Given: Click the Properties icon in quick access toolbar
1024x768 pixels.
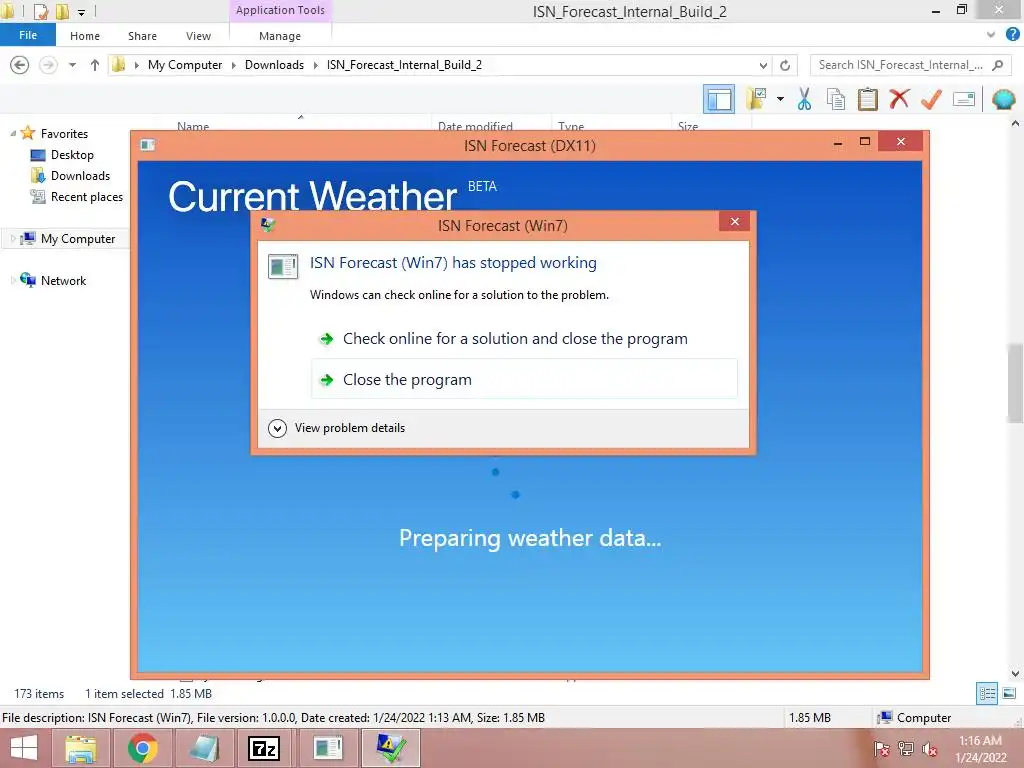Looking at the screenshot, I should [40, 11].
